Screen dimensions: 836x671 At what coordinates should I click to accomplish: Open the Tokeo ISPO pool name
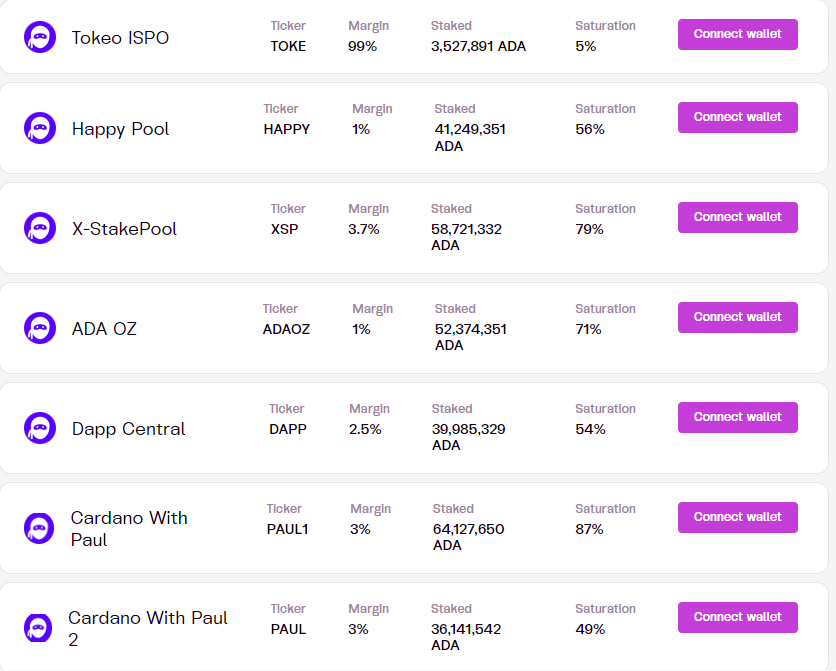(x=120, y=38)
